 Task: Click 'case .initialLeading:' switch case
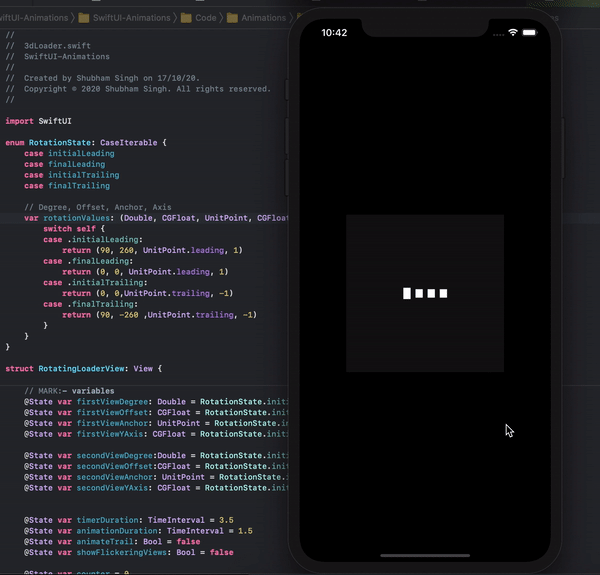93,239
